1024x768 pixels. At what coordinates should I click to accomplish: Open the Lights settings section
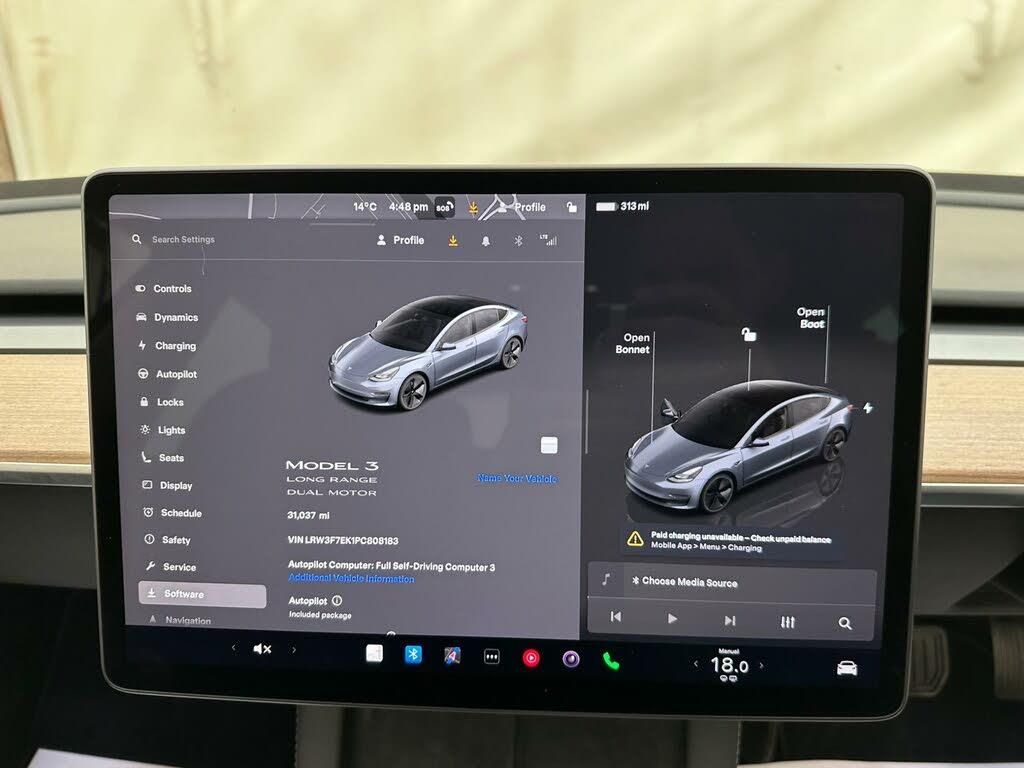click(x=163, y=430)
